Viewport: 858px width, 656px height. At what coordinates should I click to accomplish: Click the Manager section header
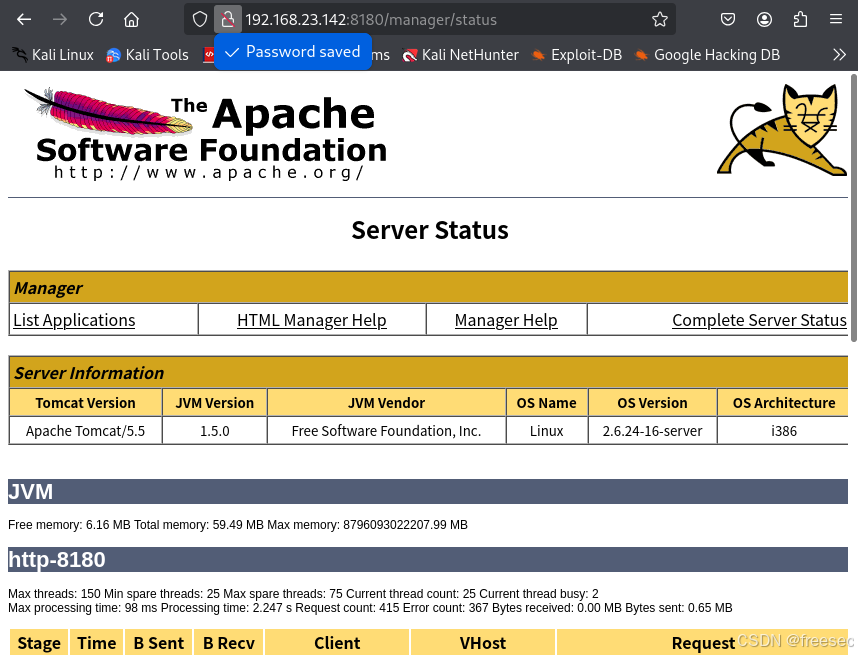click(x=428, y=288)
